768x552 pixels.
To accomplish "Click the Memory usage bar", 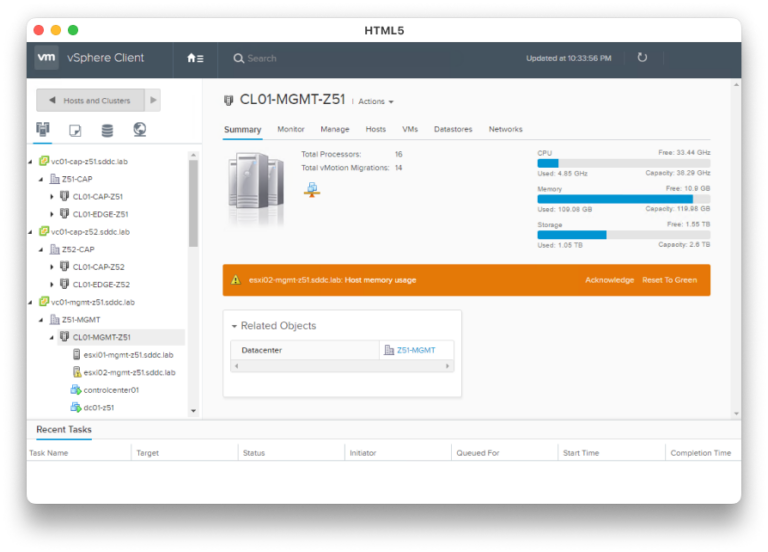I will pos(624,199).
